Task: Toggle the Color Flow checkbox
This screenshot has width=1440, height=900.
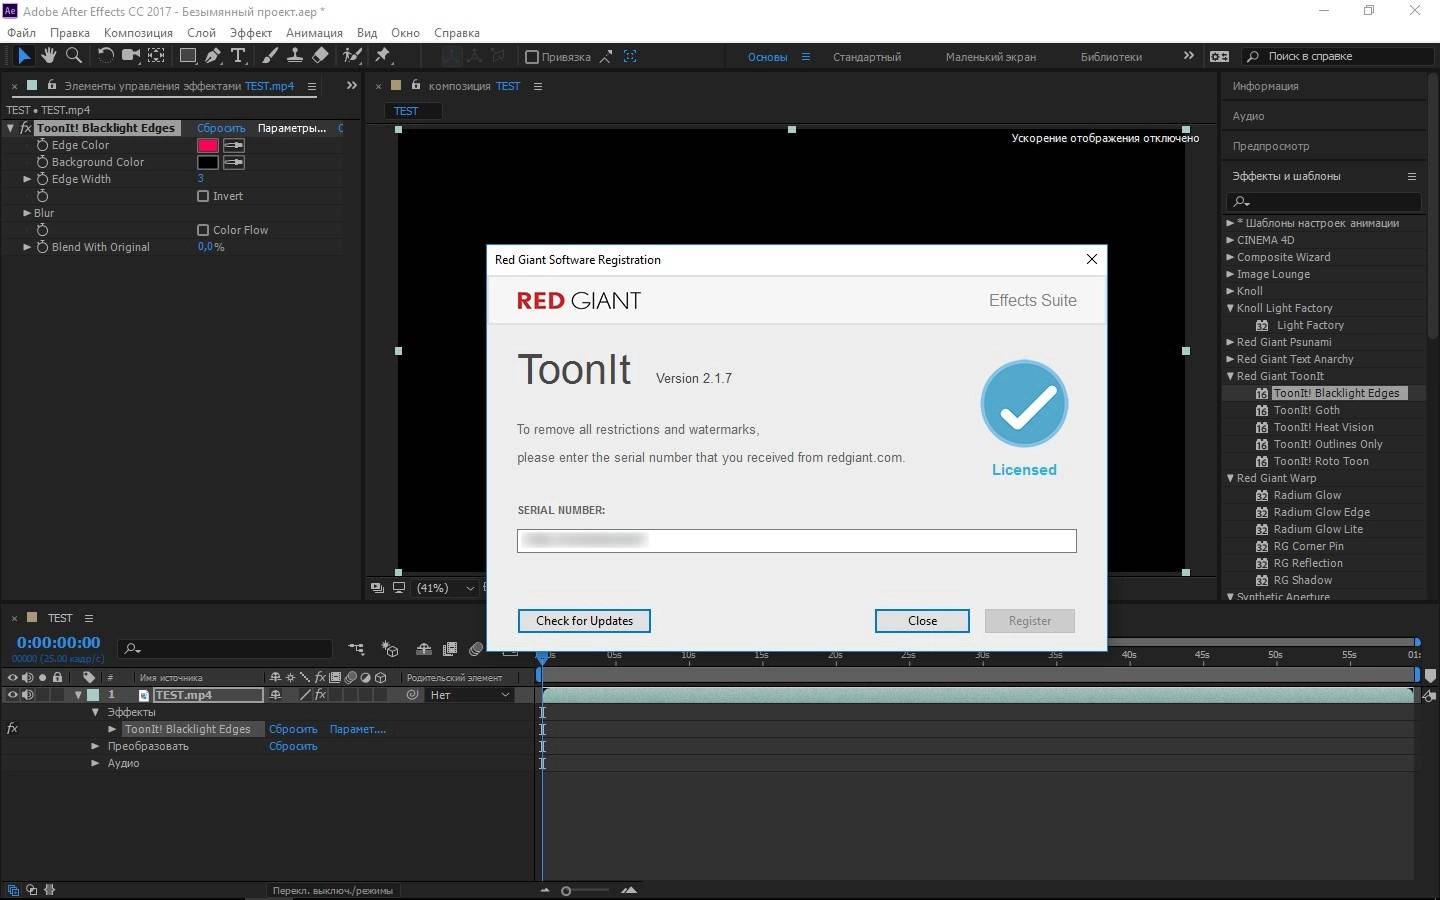Action: (x=203, y=230)
